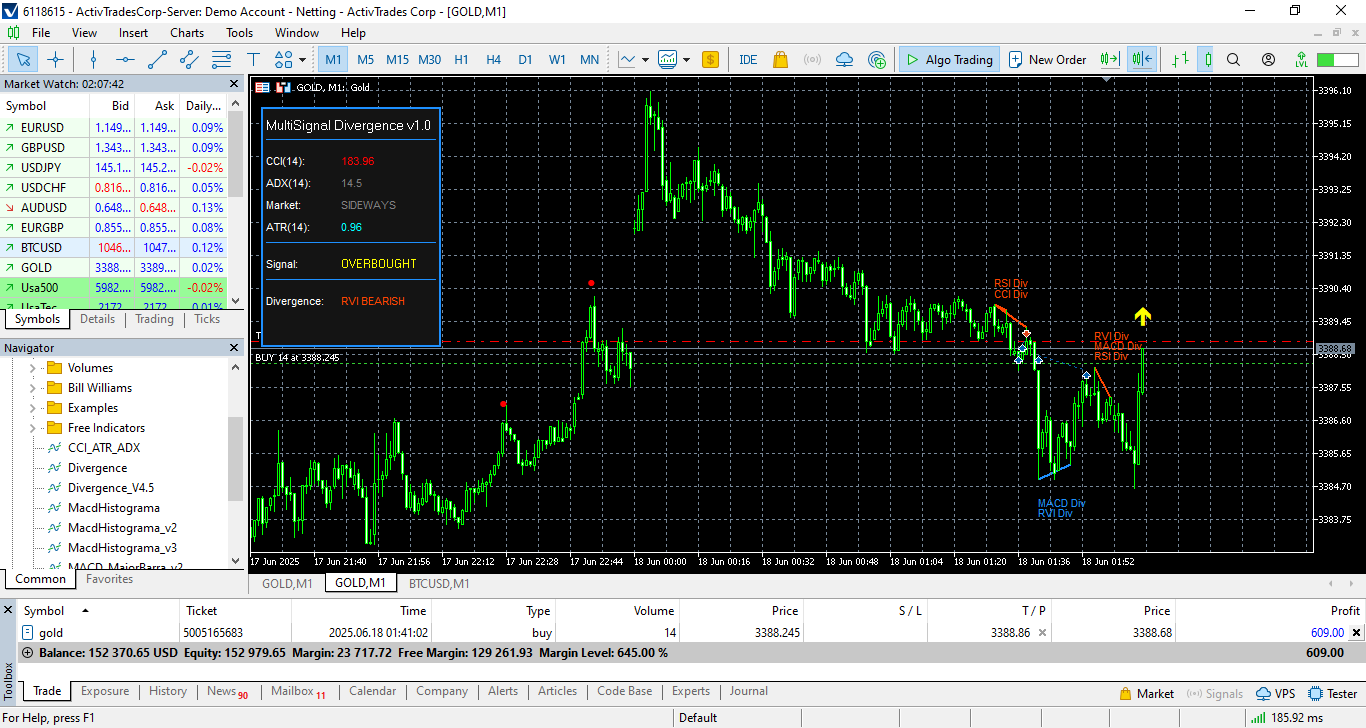Open the search magnifier

[1233, 59]
